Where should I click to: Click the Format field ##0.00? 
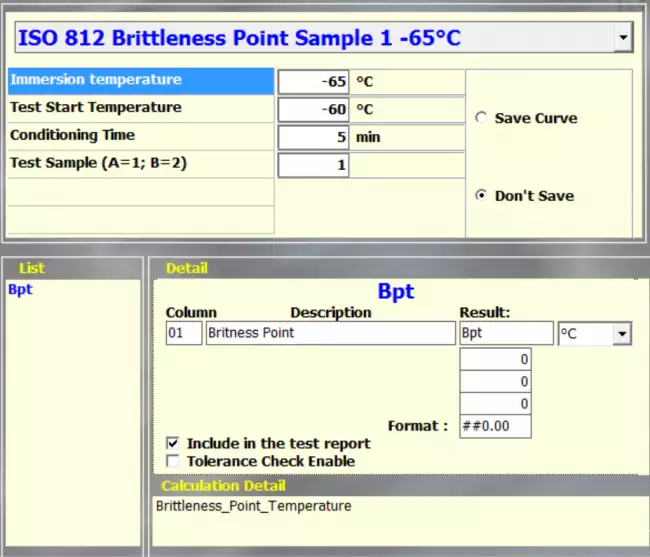495,427
